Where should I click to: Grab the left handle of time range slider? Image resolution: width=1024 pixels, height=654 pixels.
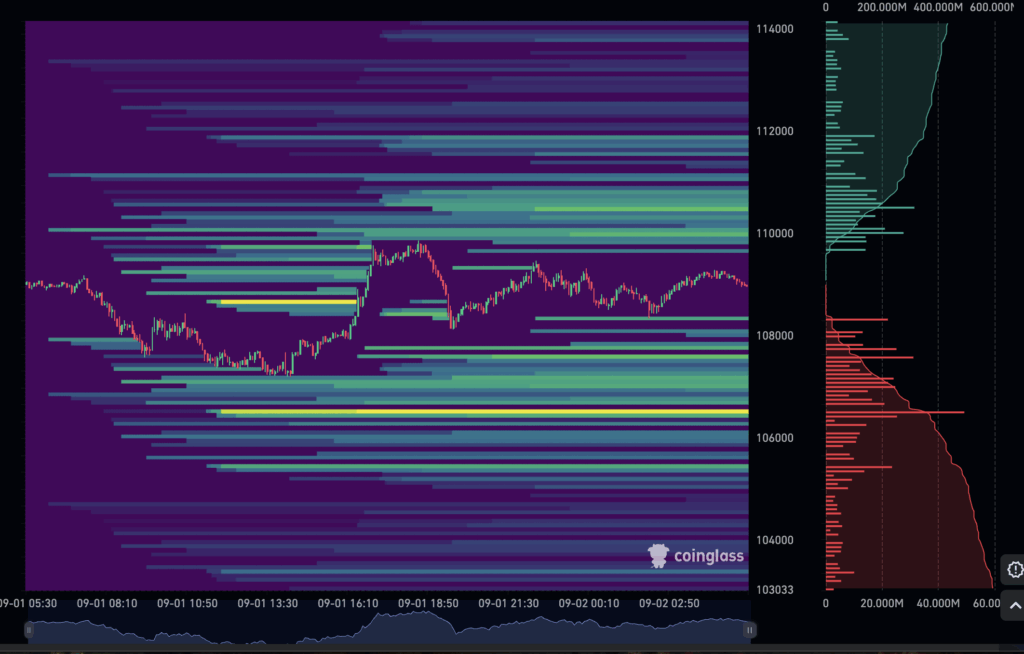[30, 630]
